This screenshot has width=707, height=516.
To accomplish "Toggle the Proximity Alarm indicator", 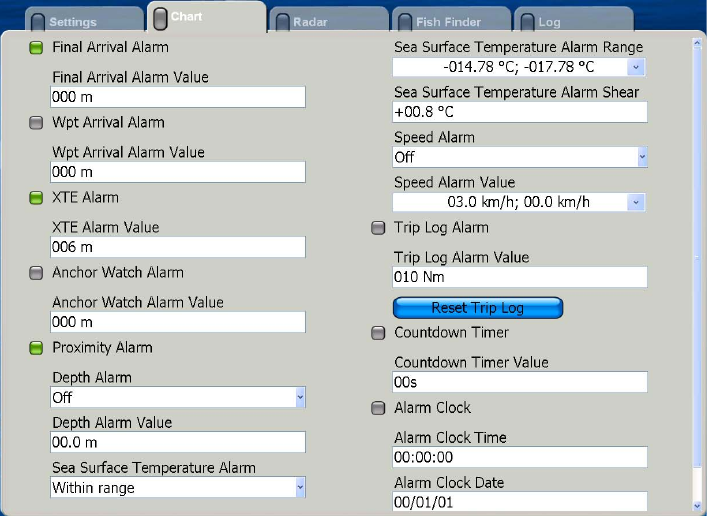I will pos(37,348).
